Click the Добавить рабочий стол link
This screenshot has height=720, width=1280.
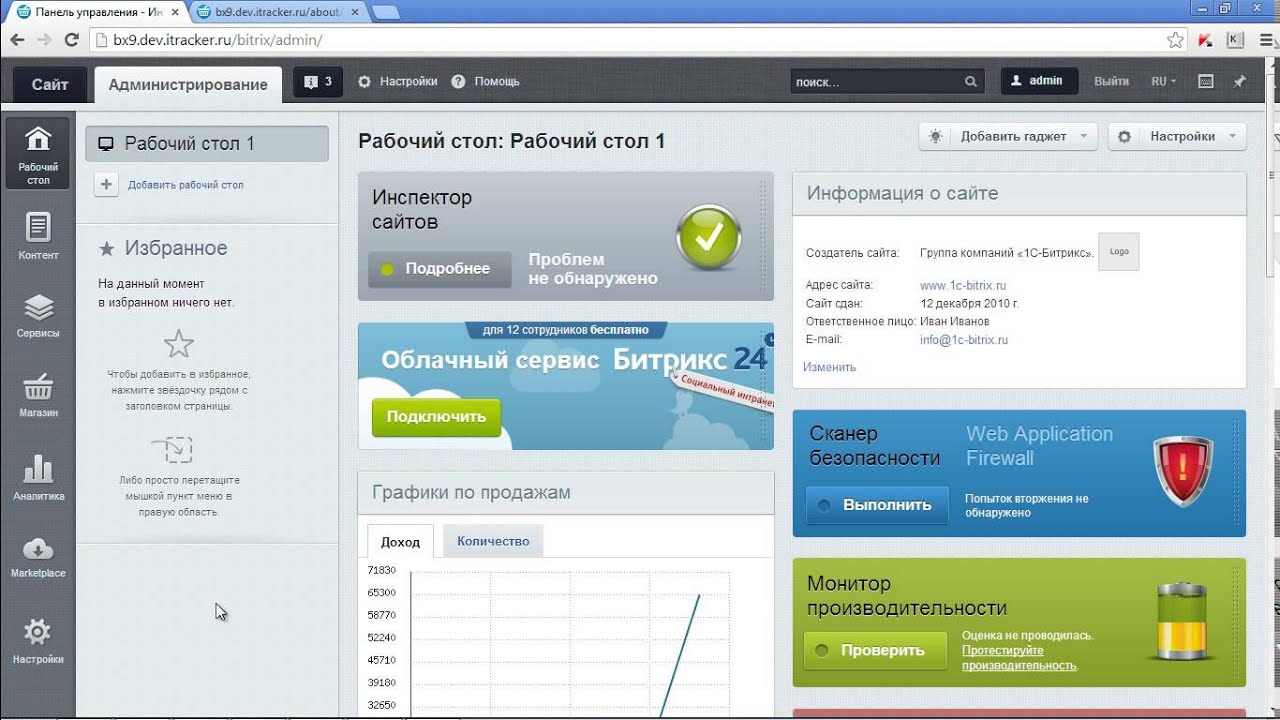click(186, 185)
